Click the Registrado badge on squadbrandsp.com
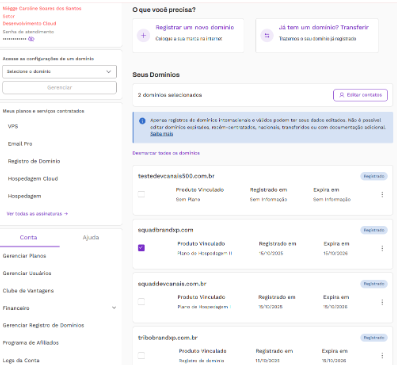 click(x=374, y=230)
